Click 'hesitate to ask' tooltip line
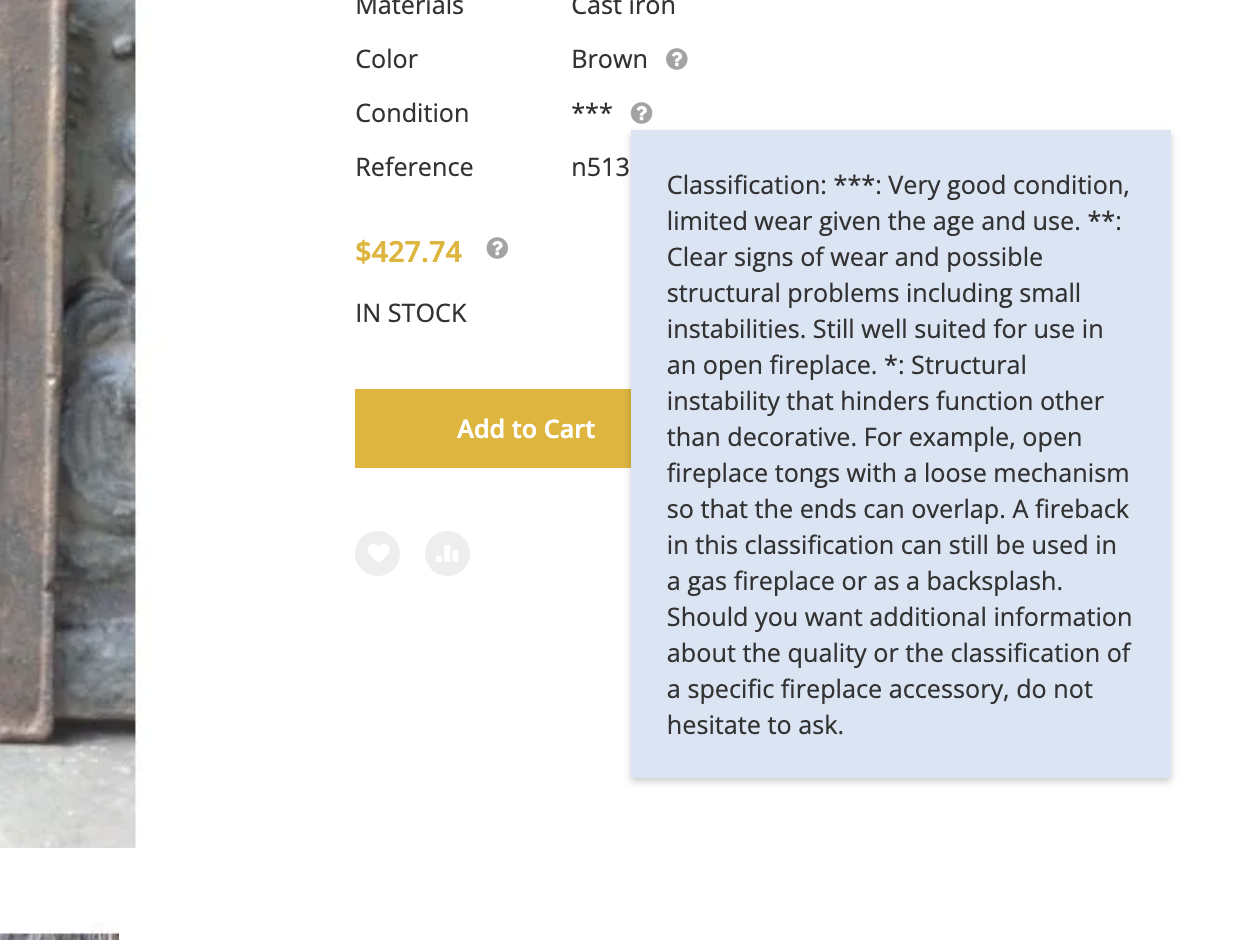The width and height of the screenshot is (1252, 940). coord(755,725)
